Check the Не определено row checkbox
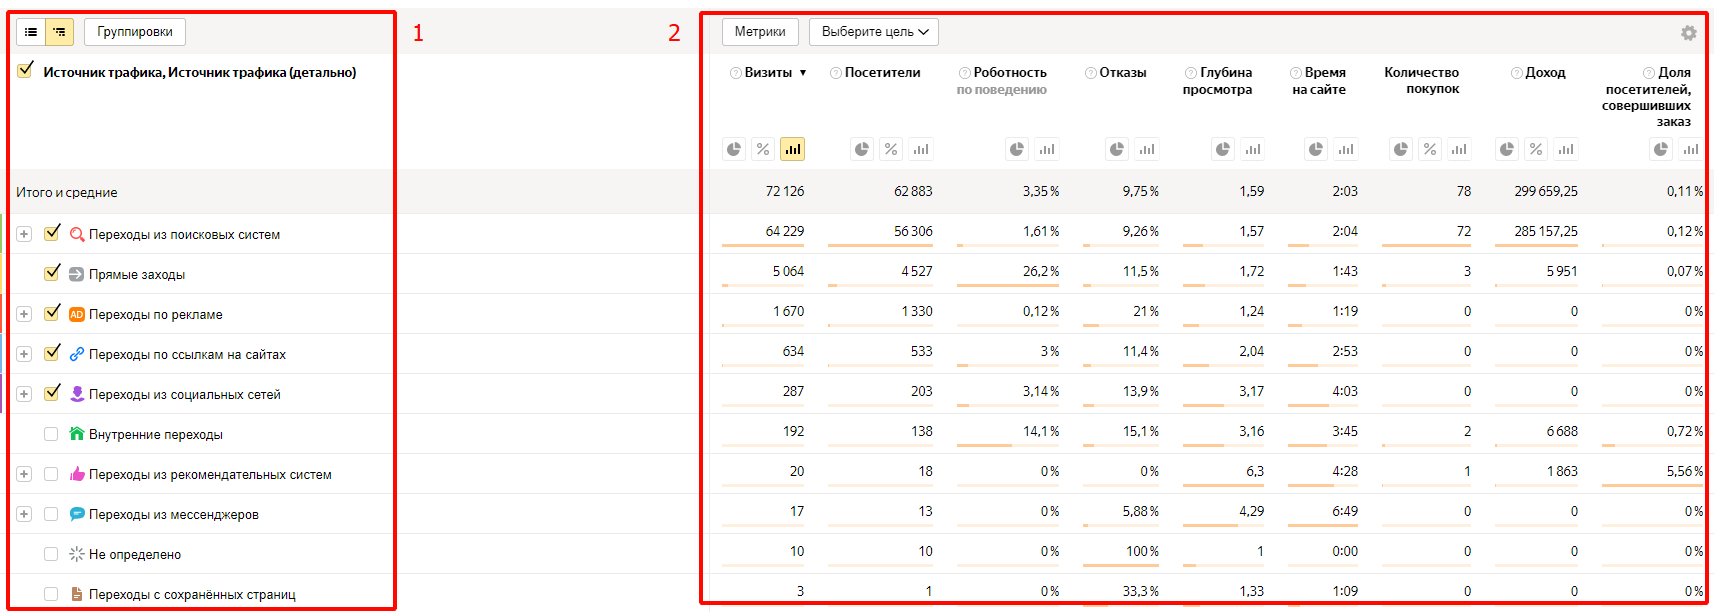1714x612 pixels. (51, 554)
